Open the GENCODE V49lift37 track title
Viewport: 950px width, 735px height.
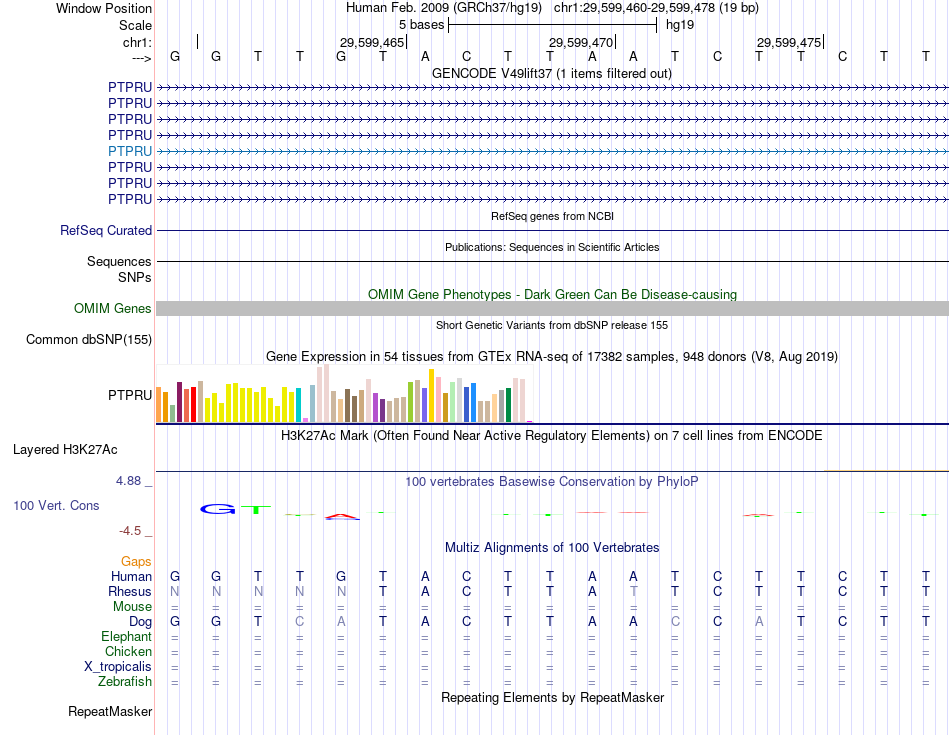[x=551, y=73]
